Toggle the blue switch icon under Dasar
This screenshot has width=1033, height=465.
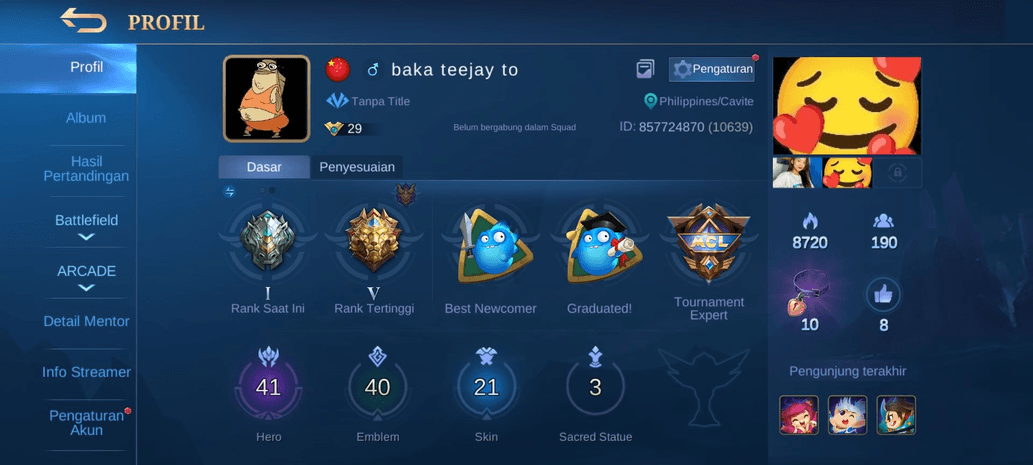[x=229, y=192]
